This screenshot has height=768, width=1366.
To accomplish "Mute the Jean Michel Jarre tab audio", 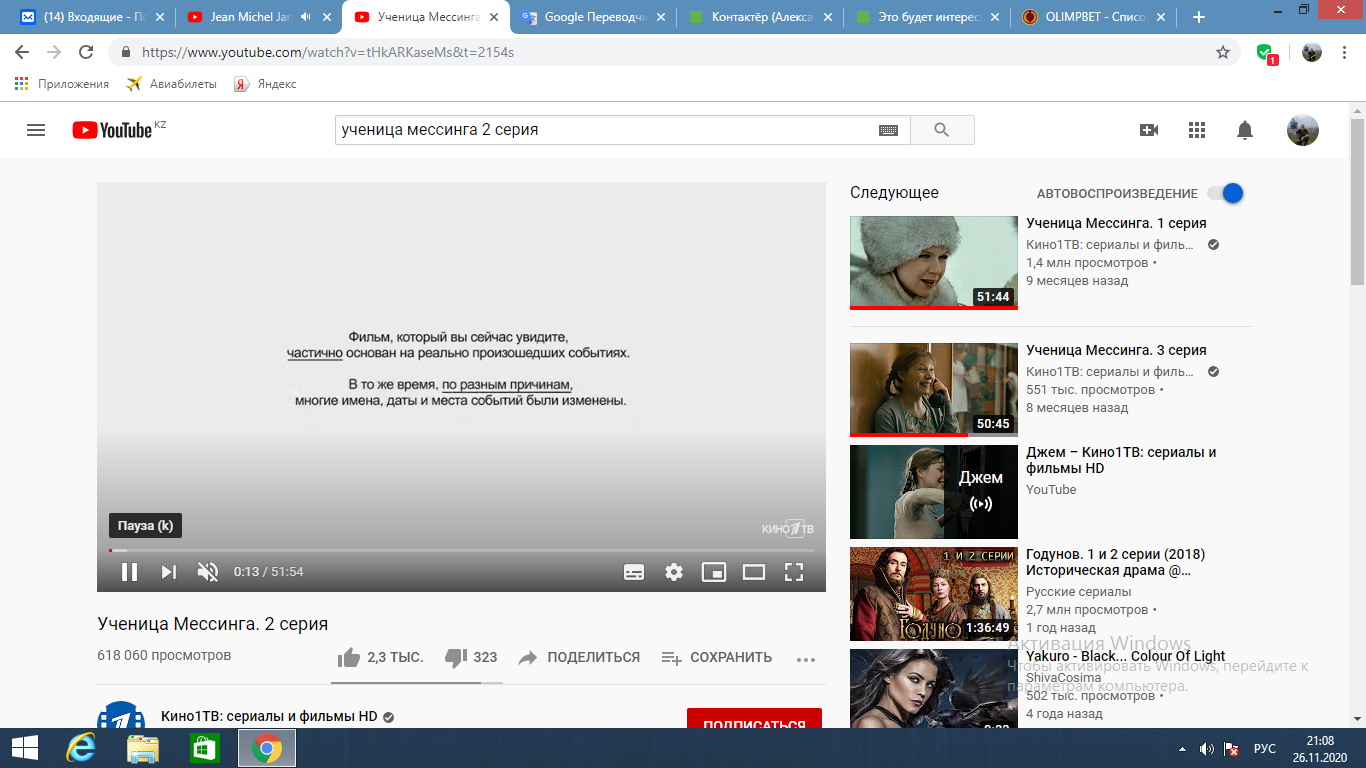I will [x=305, y=17].
